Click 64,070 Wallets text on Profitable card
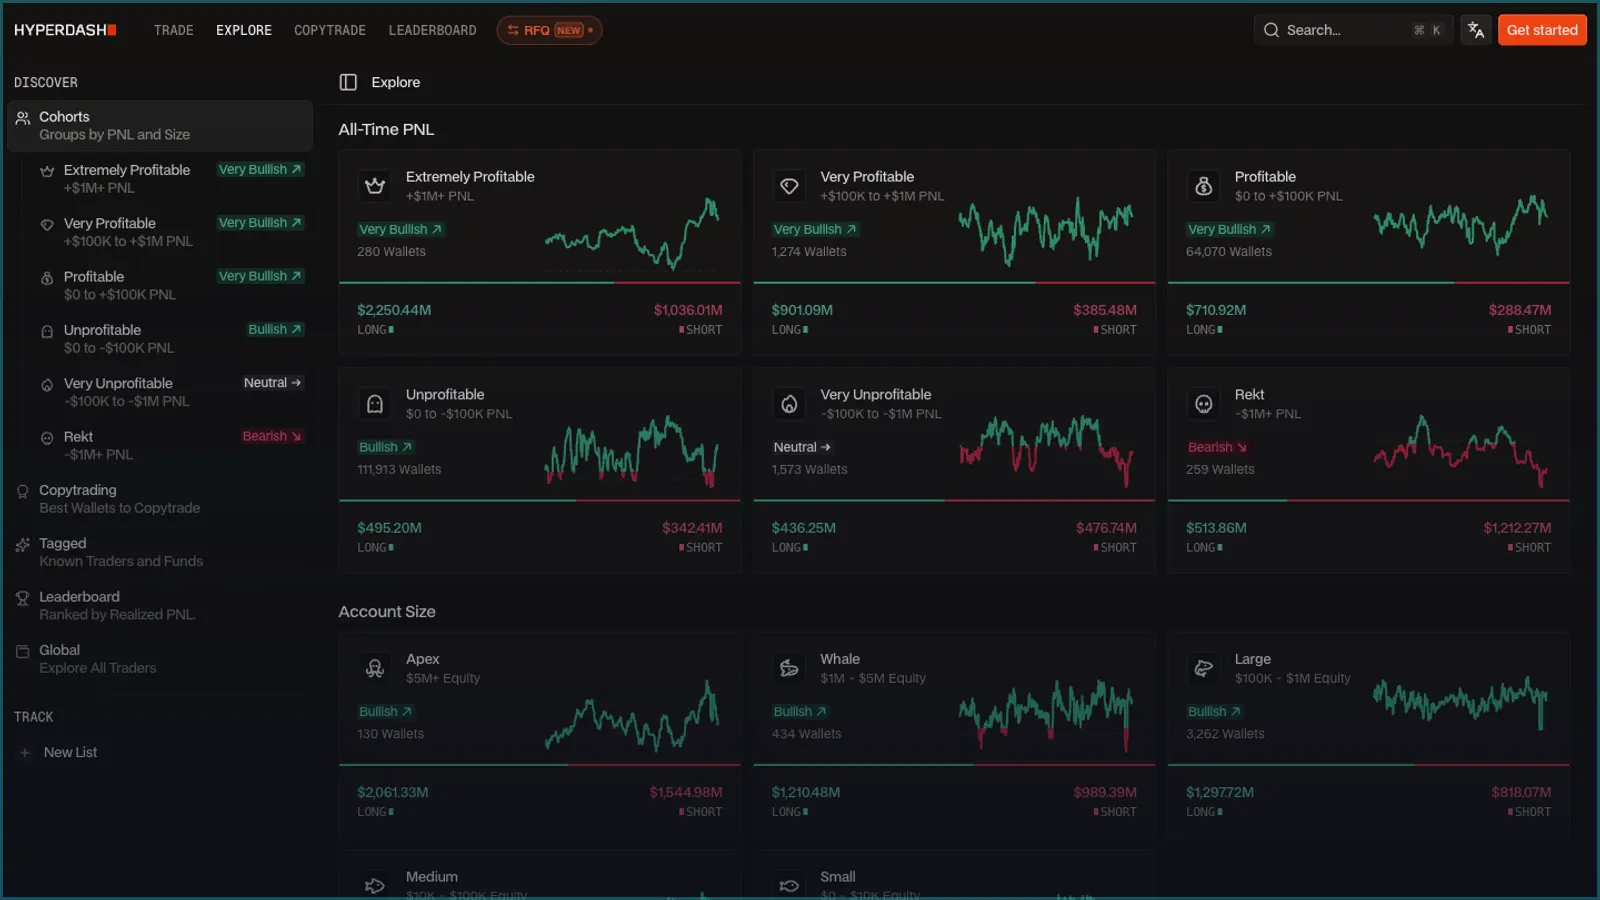The width and height of the screenshot is (1600, 900). coord(1229,252)
